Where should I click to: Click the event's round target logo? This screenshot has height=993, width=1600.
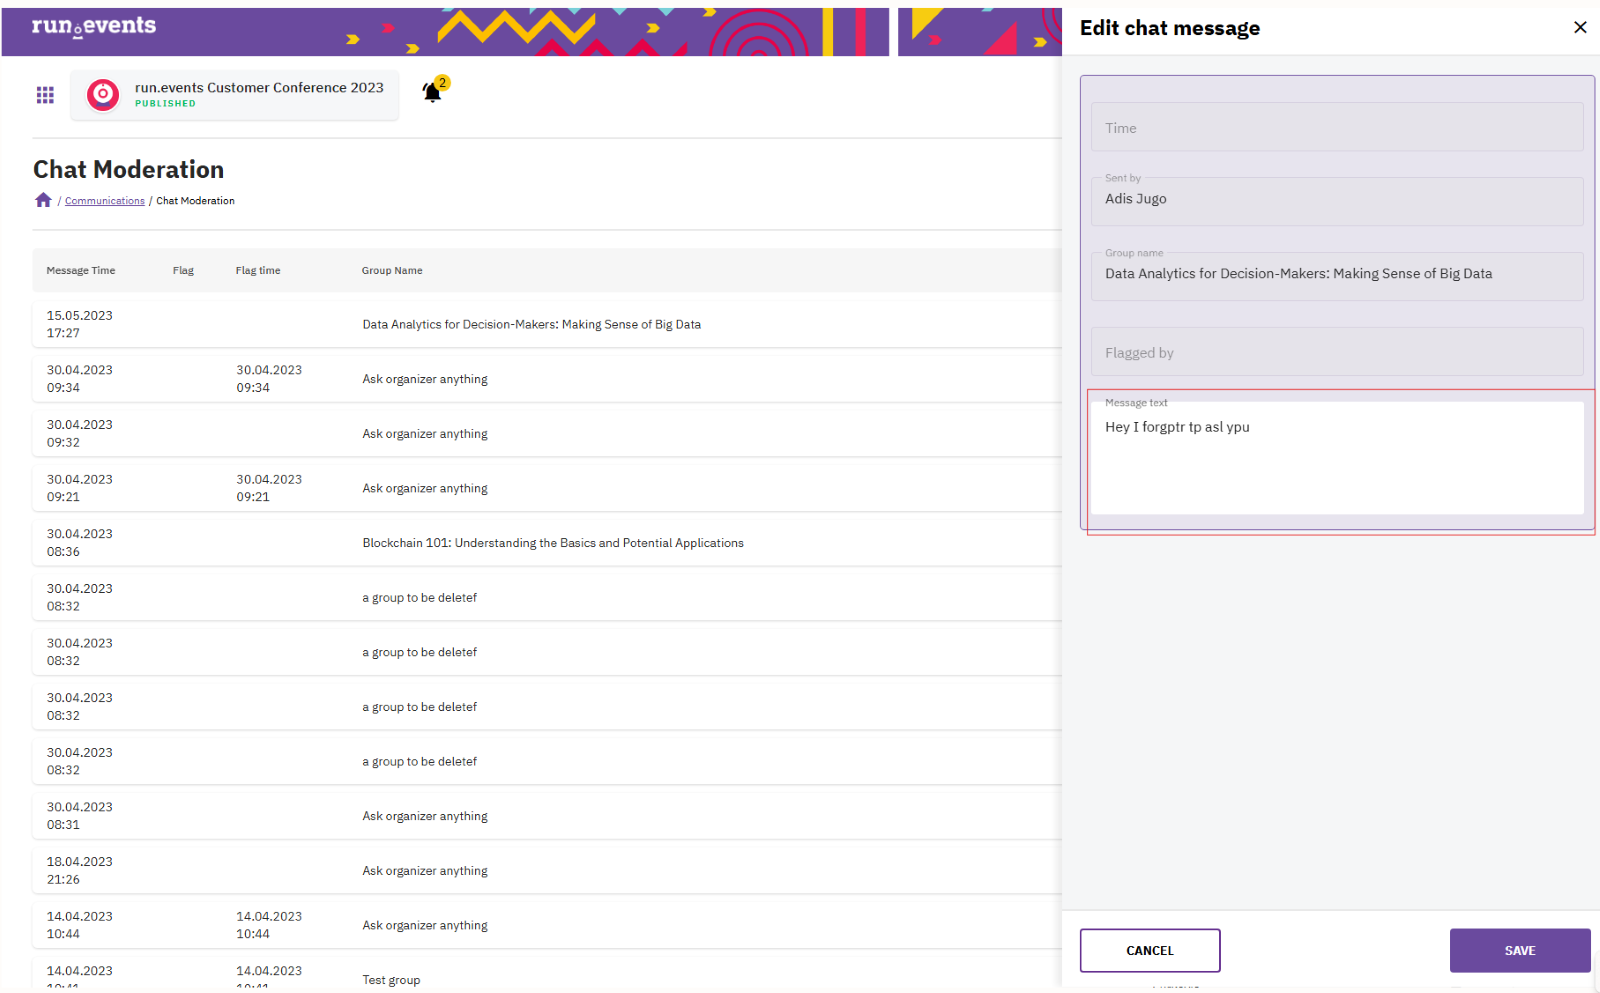coord(103,95)
